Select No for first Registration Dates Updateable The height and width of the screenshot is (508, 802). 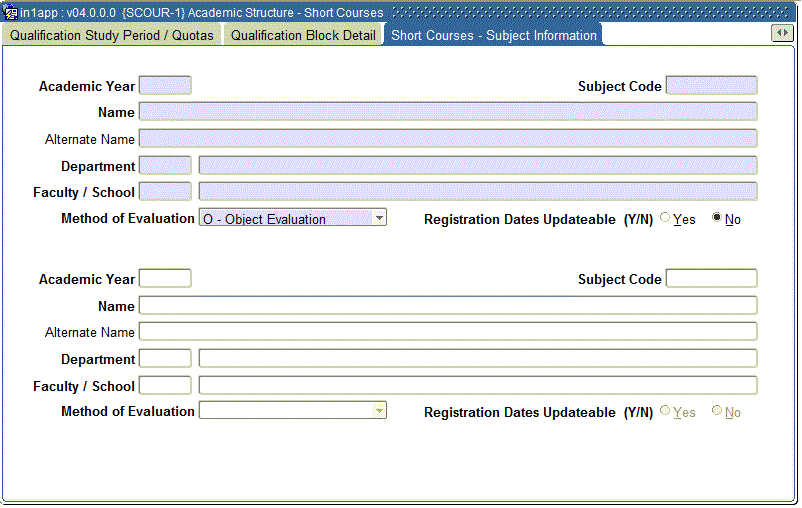tap(717, 218)
